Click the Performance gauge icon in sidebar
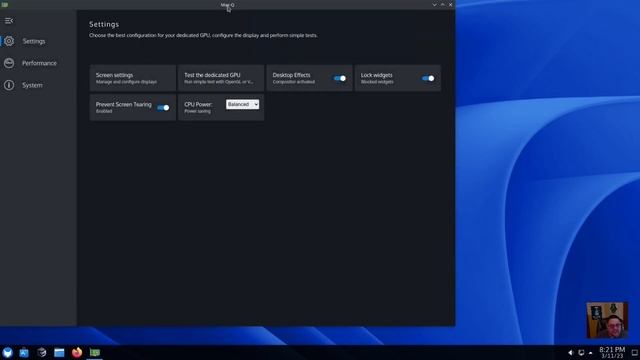This screenshot has width=640, height=360. (x=9, y=63)
